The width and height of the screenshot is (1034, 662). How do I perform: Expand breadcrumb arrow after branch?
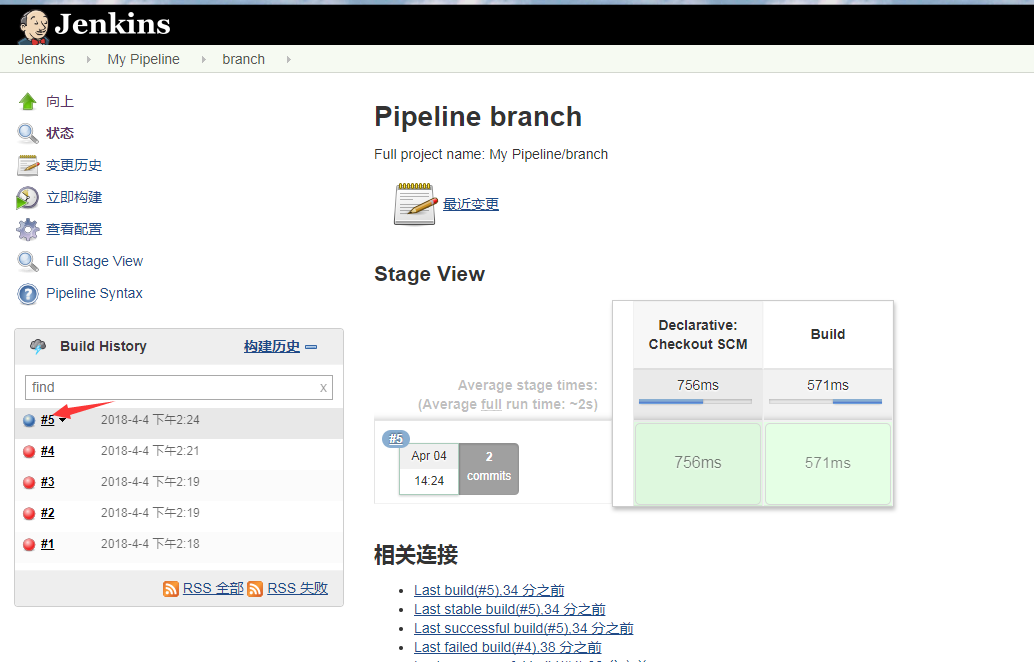(288, 59)
